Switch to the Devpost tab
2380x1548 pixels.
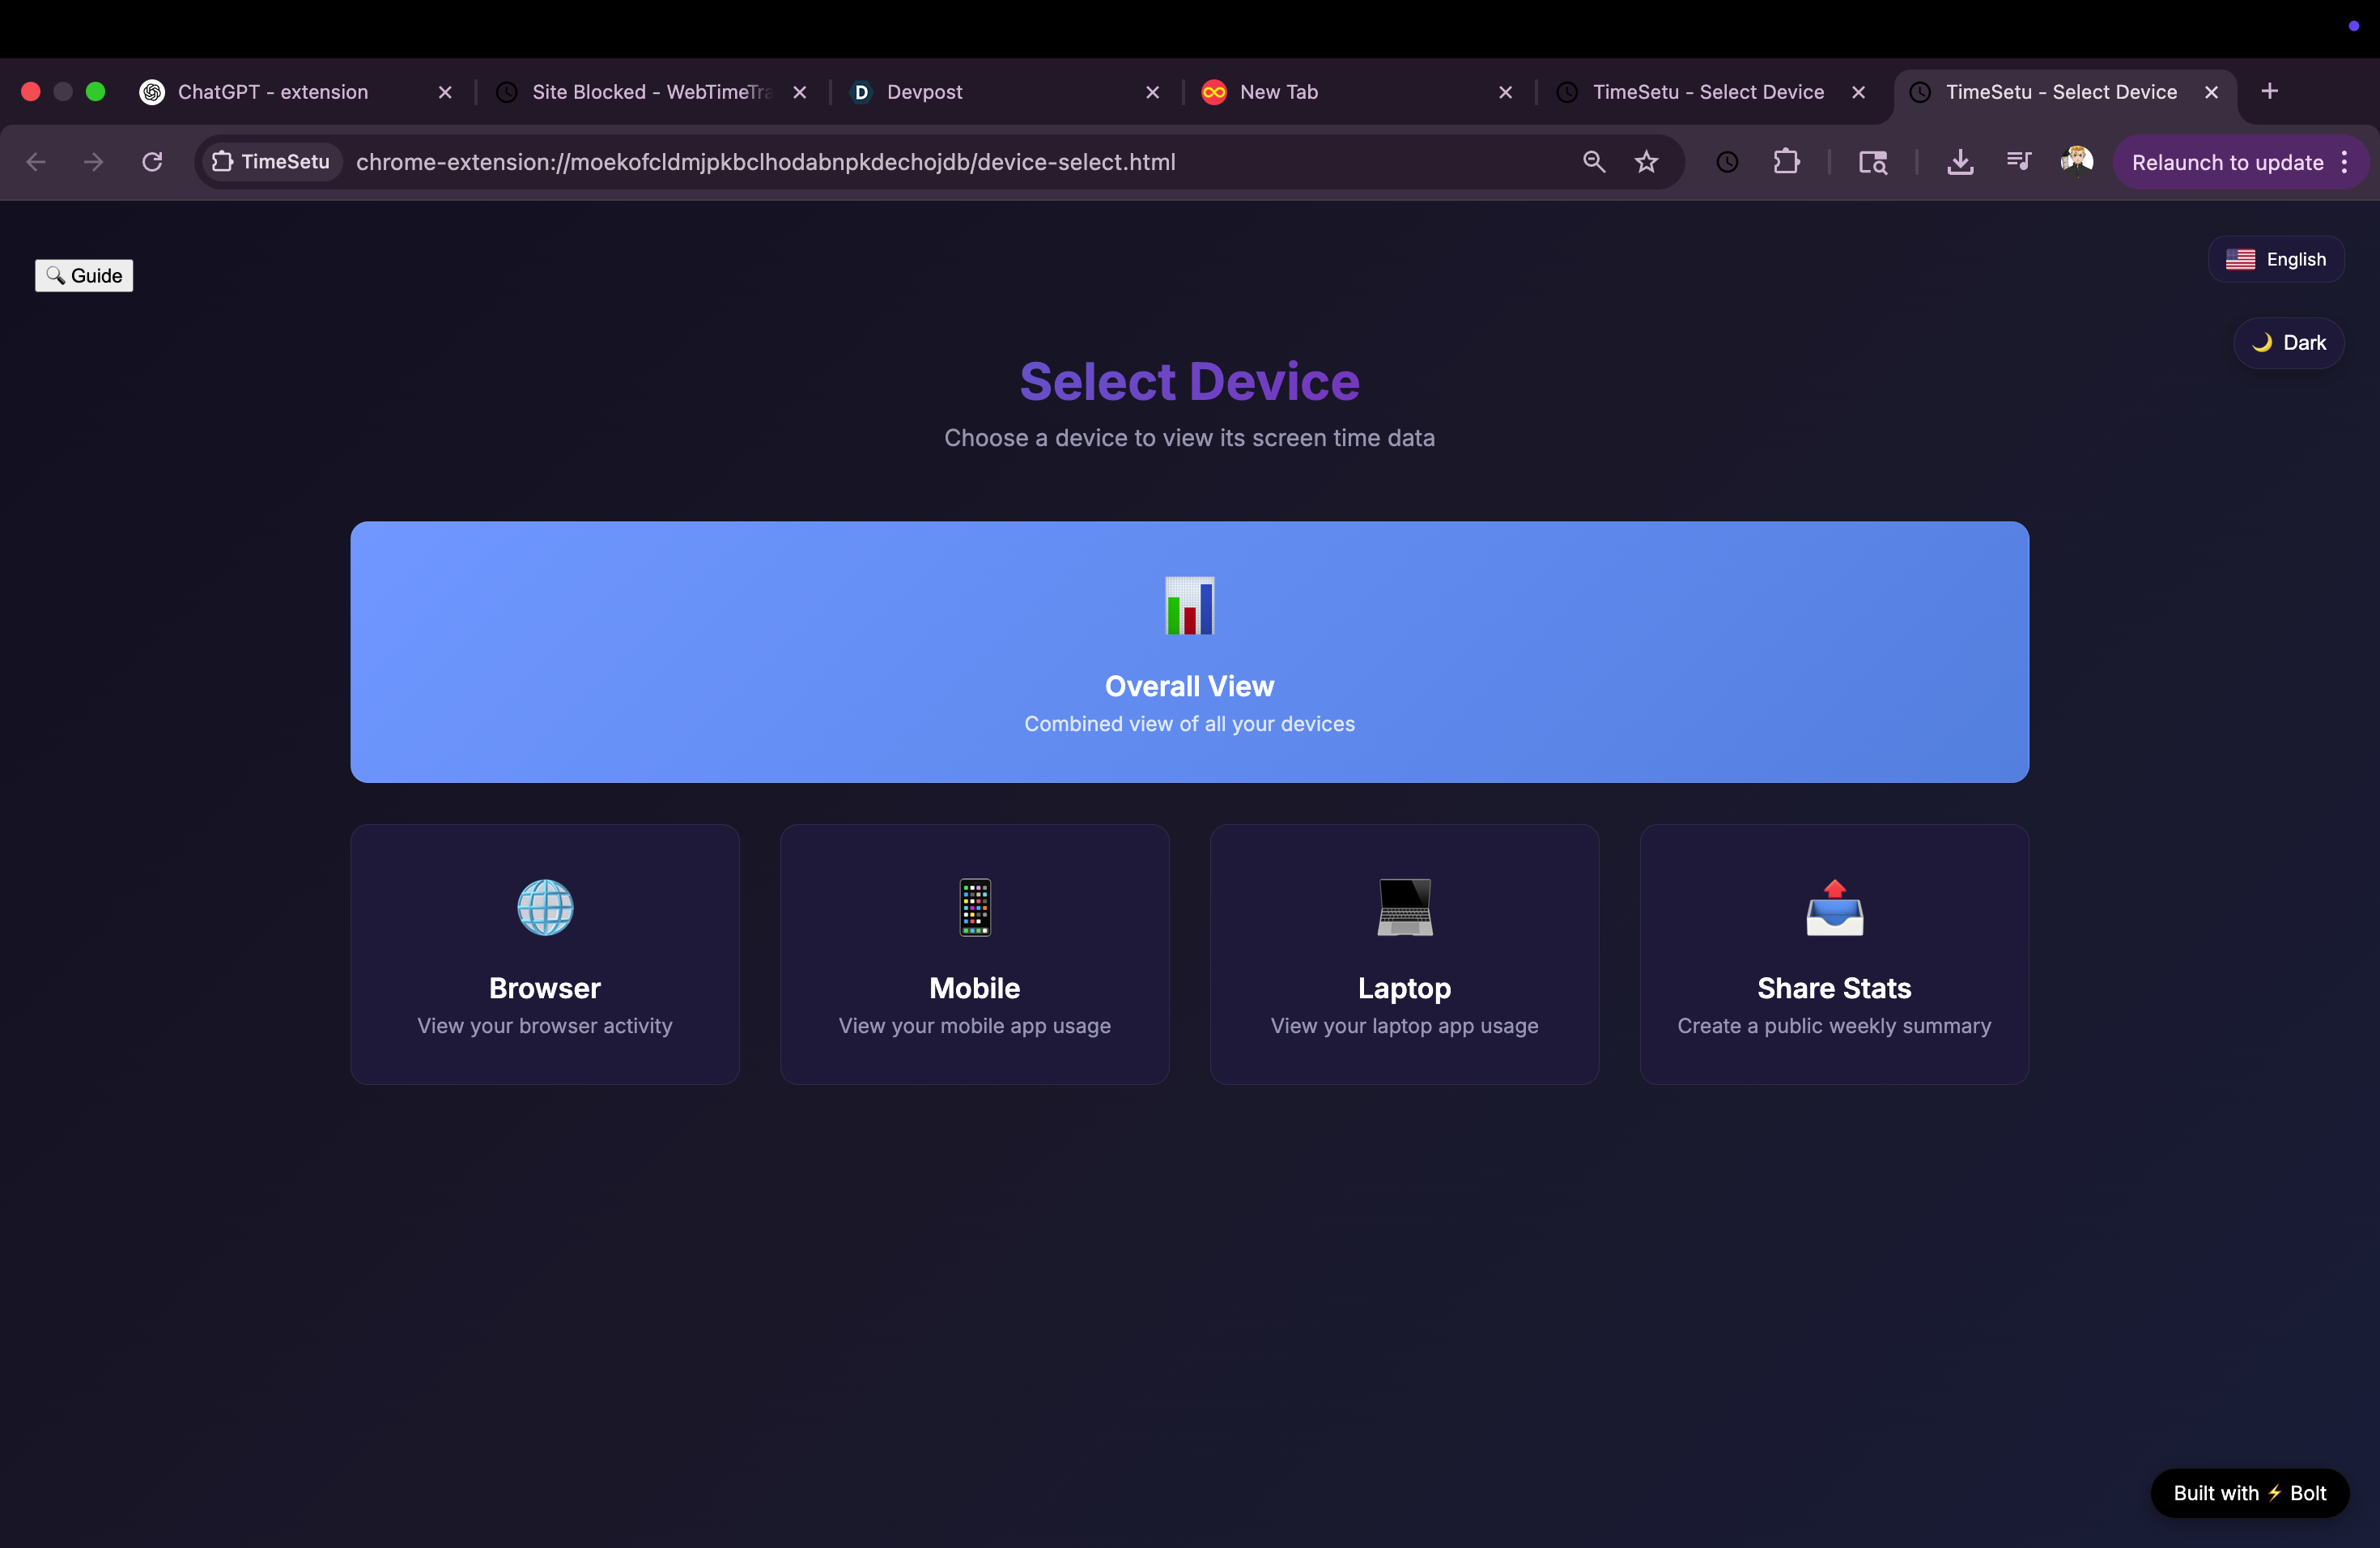[924, 92]
